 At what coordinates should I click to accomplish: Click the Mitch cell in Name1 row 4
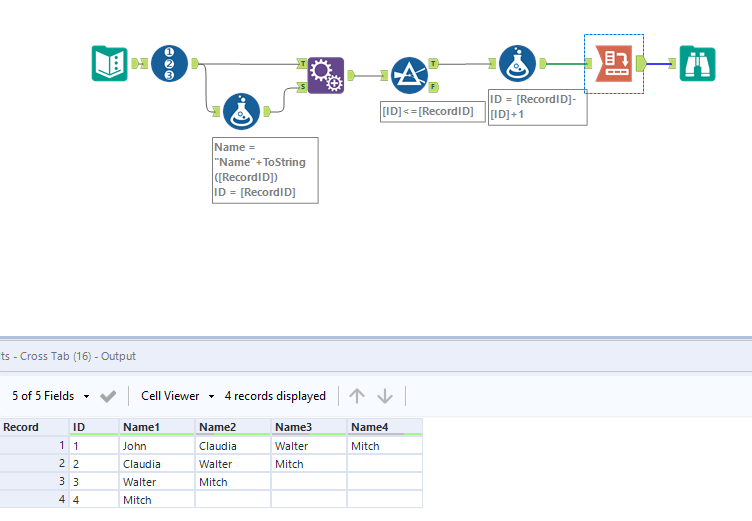tap(157, 499)
